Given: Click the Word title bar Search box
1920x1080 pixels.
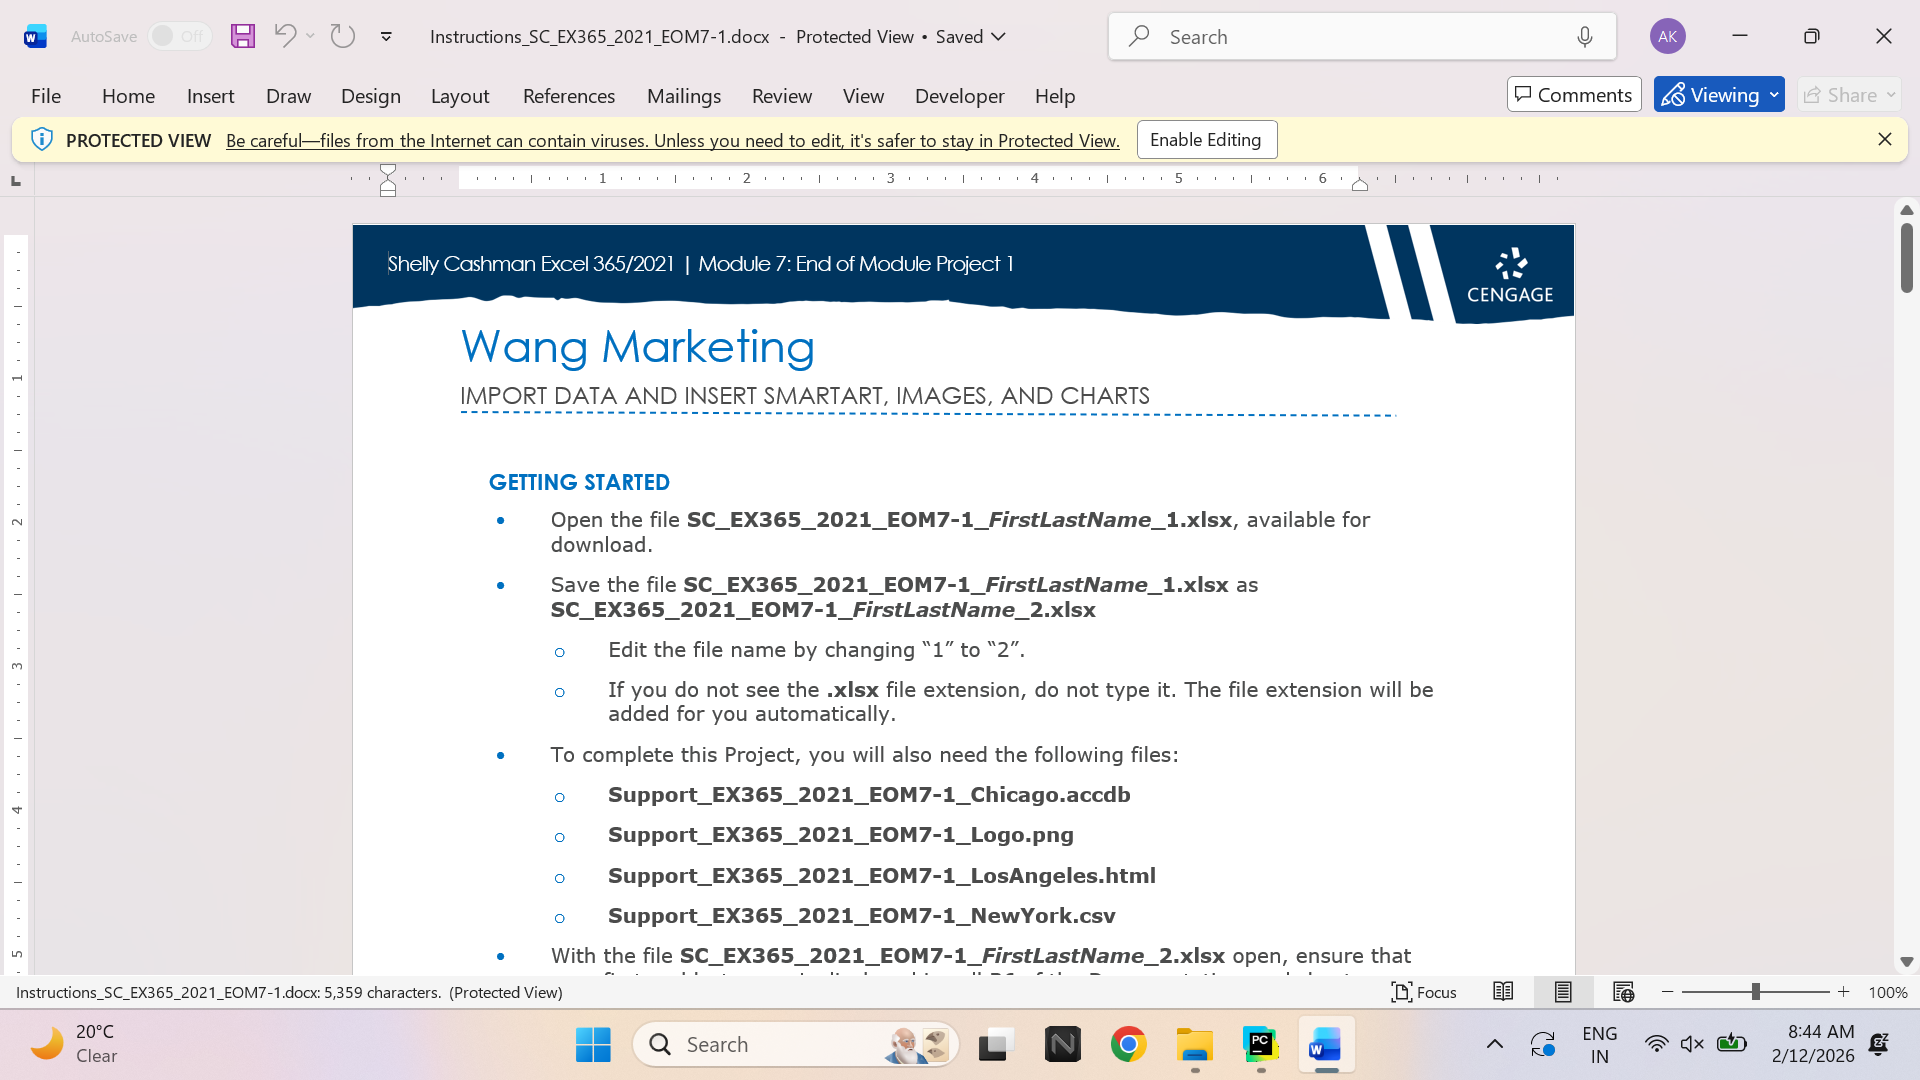Looking at the screenshot, I should (1362, 37).
